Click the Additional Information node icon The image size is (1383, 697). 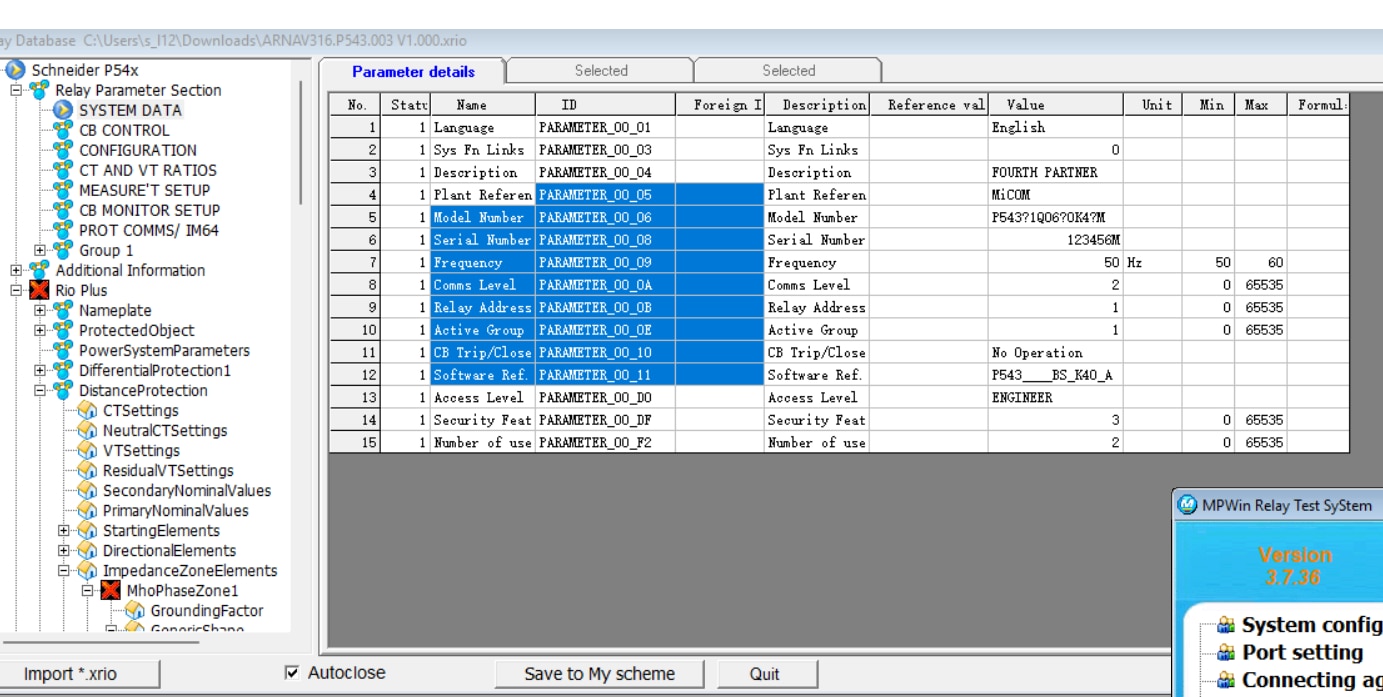pyautogui.click(x=39, y=270)
